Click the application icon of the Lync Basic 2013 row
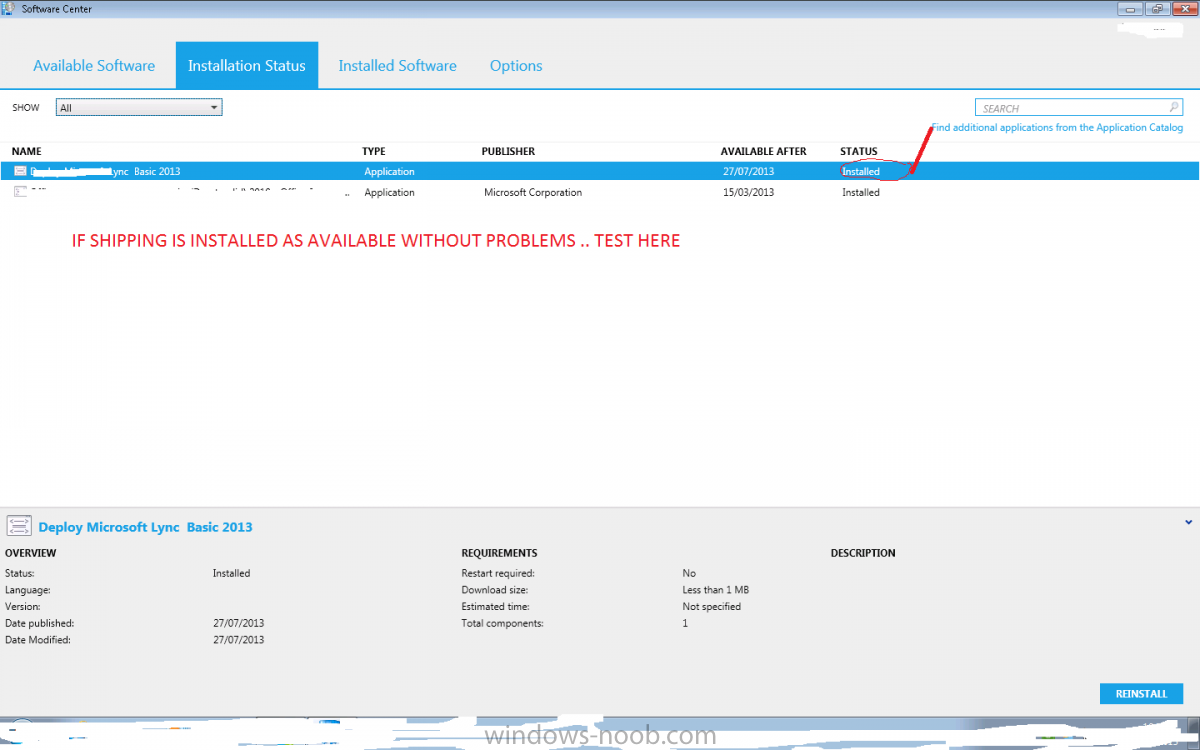Screen dimensions: 1200x750 [x=20, y=171]
